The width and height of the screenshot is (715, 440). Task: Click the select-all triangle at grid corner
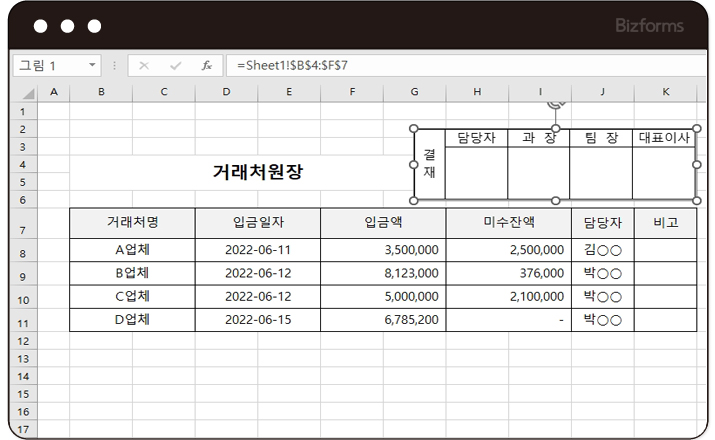pos(28,93)
